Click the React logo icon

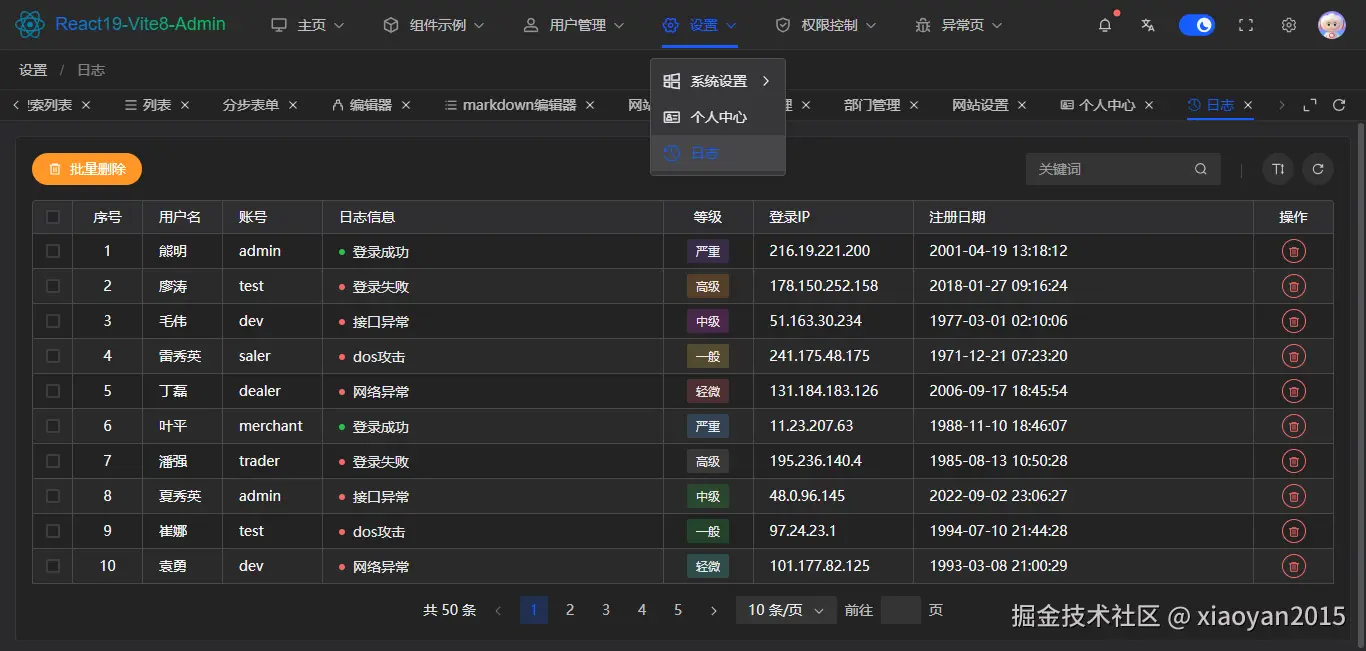click(30, 24)
